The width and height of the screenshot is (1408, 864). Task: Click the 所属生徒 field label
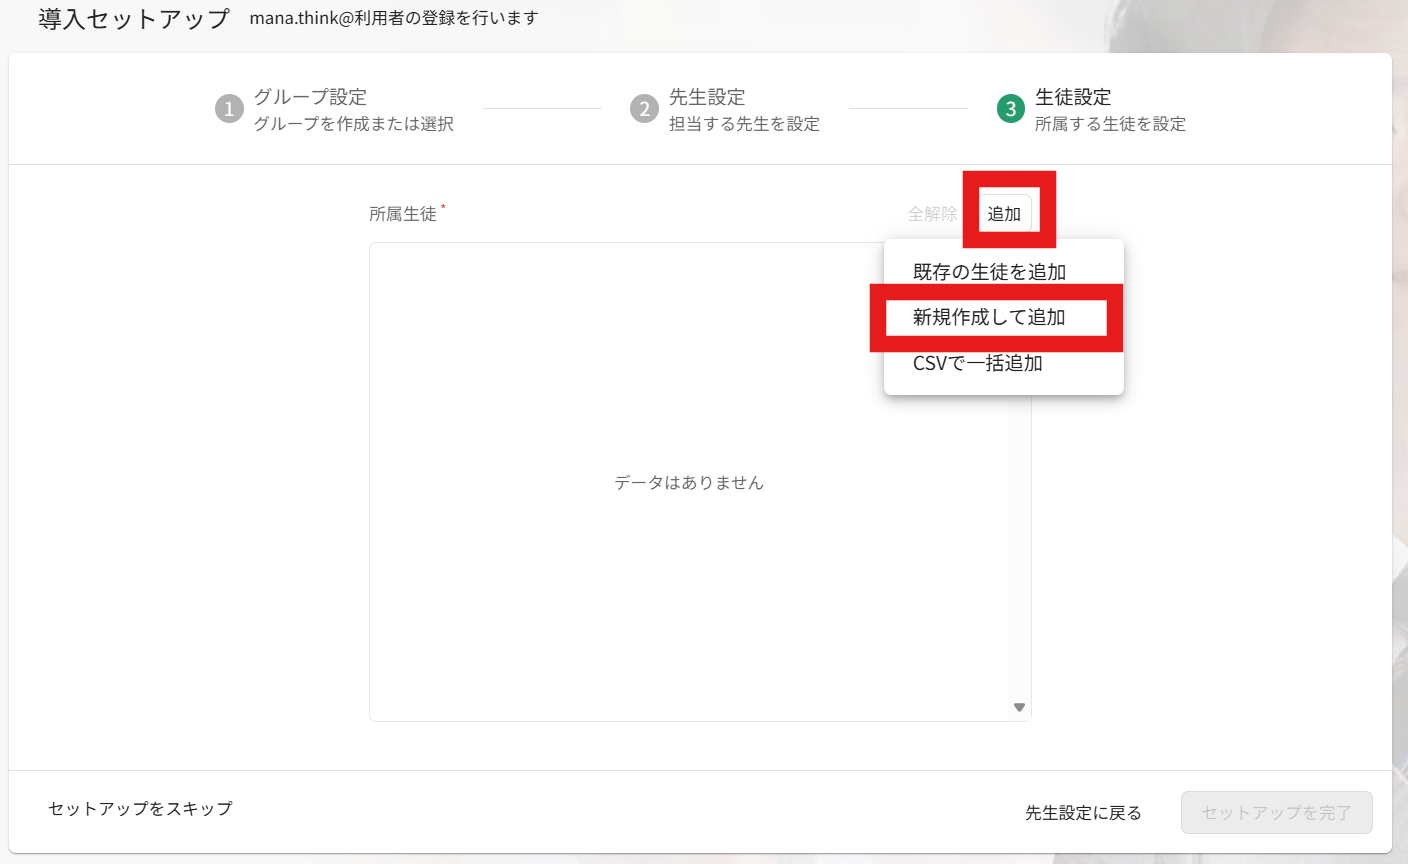click(x=403, y=214)
